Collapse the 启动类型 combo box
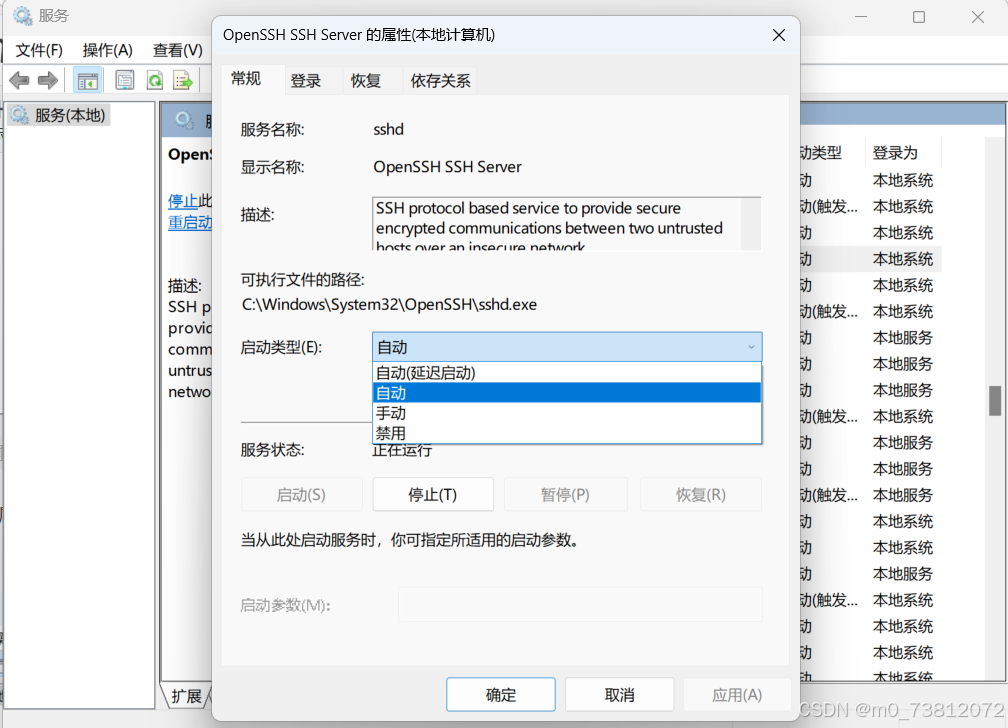The image size is (1008, 728). point(567,347)
